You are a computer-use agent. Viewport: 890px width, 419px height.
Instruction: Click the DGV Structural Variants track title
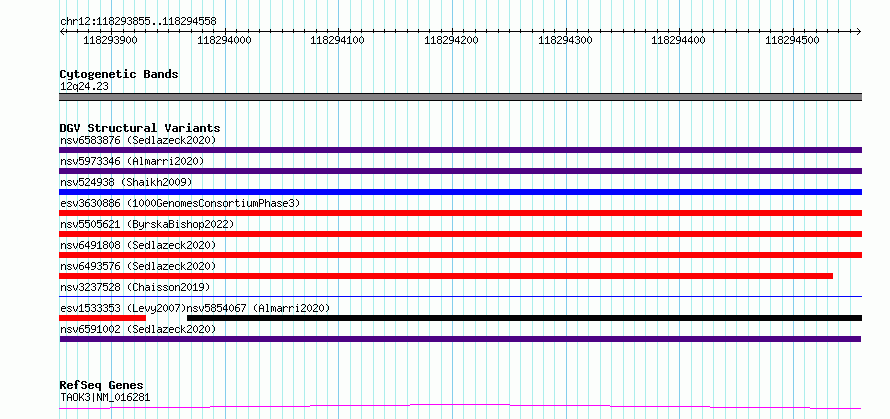click(x=140, y=128)
